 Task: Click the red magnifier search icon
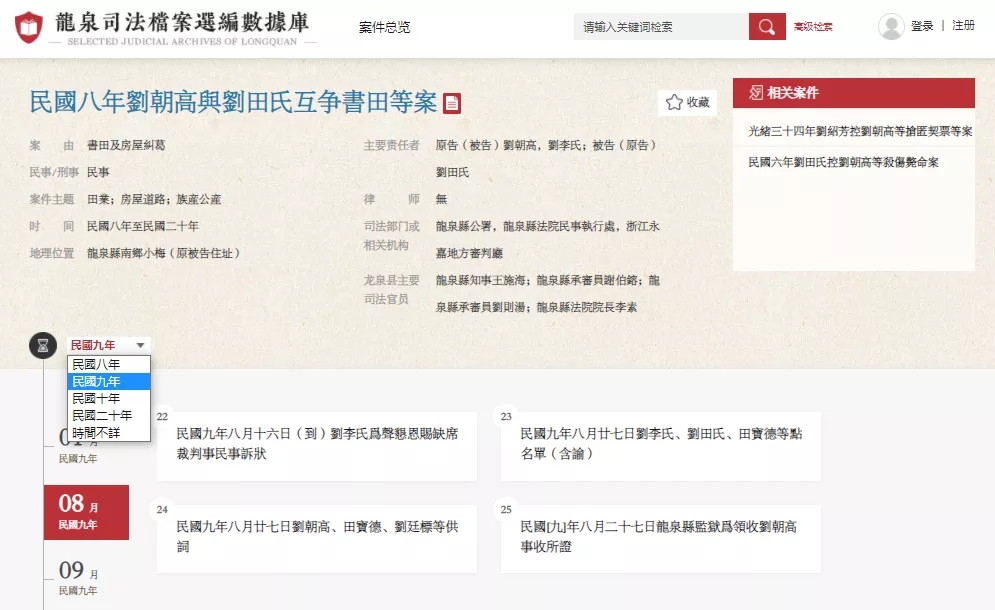766,25
